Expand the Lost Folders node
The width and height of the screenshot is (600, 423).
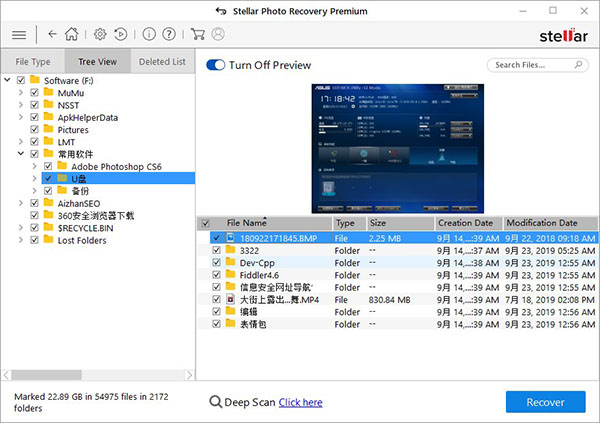(x=22, y=240)
